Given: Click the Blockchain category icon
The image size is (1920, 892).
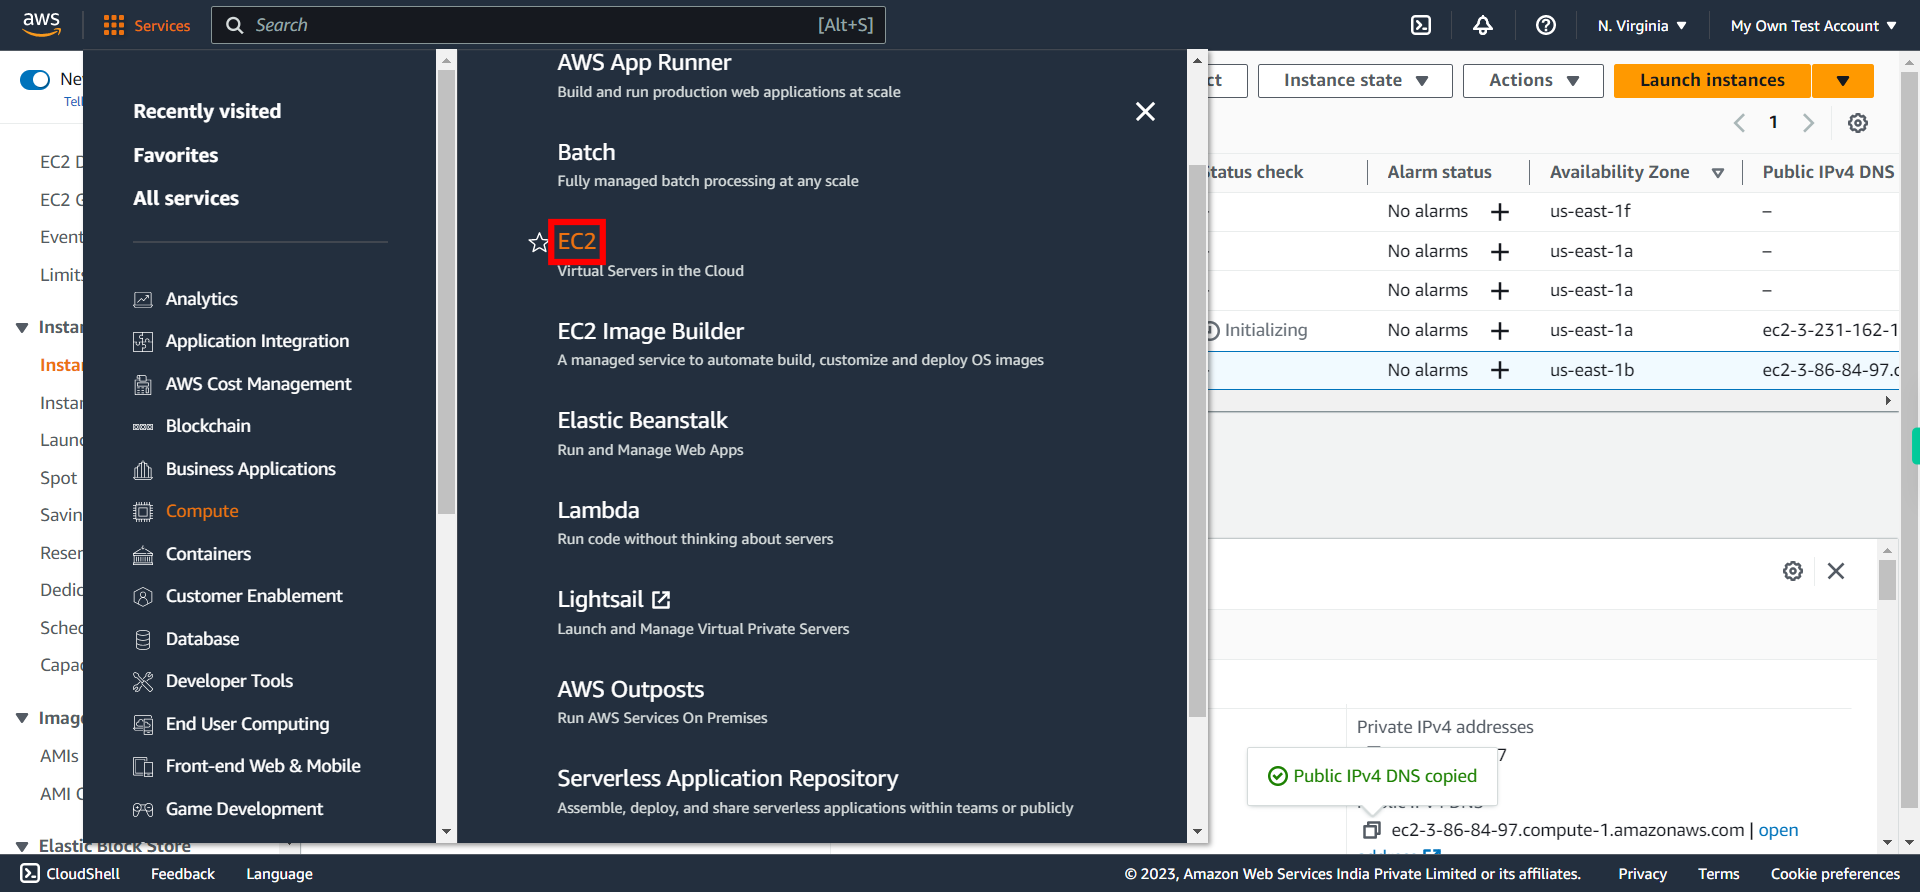Looking at the screenshot, I should point(143,427).
